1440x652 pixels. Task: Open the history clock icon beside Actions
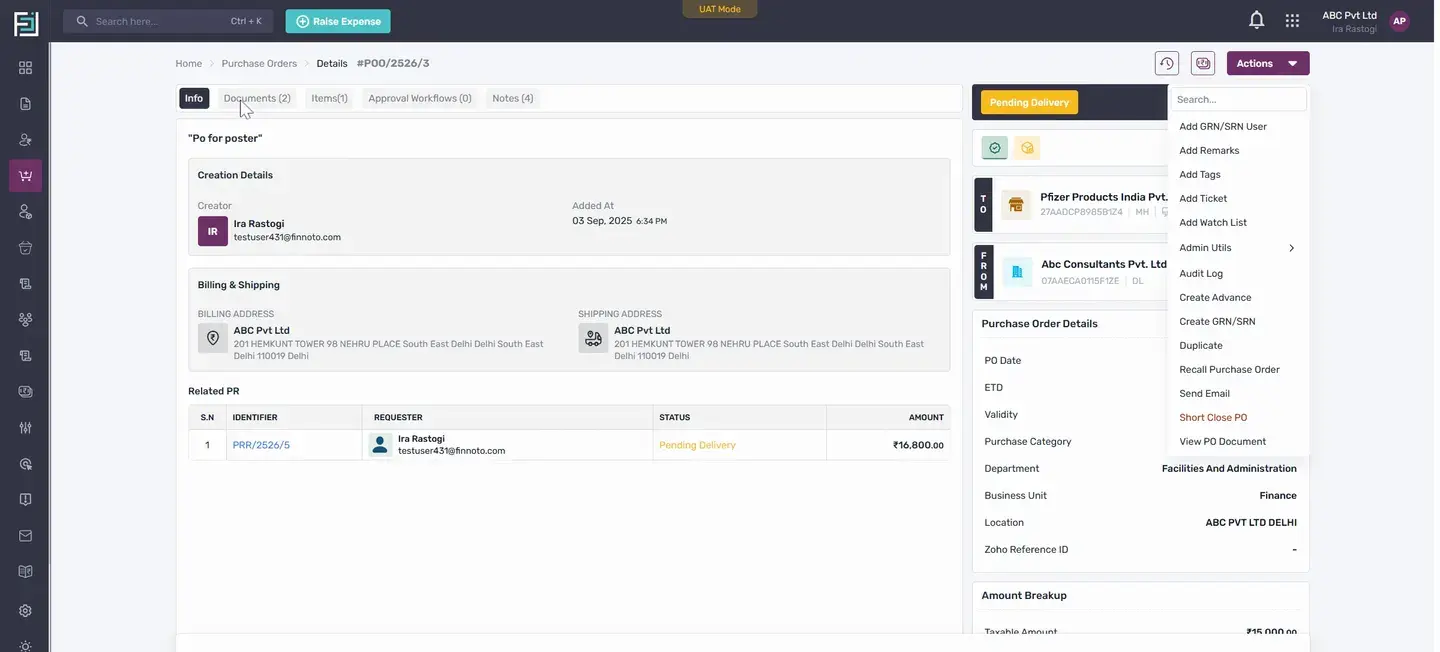1167,63
